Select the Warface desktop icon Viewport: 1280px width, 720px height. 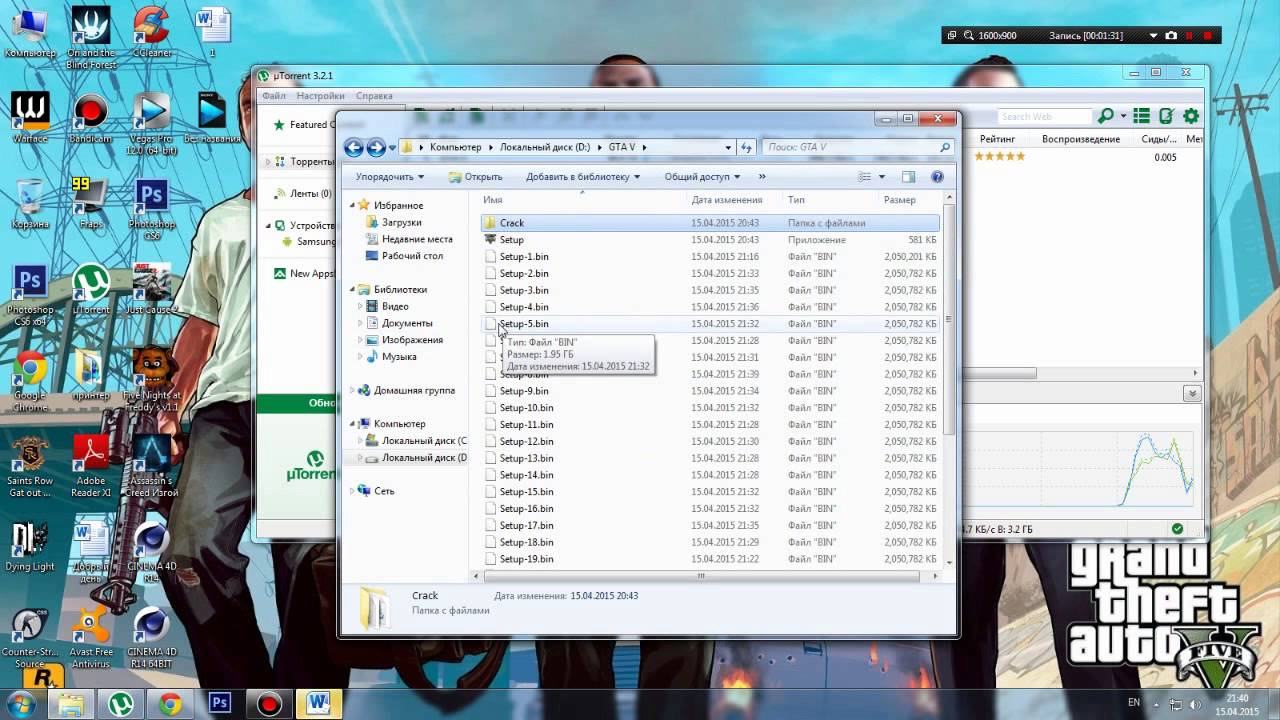tap(31, 118)
